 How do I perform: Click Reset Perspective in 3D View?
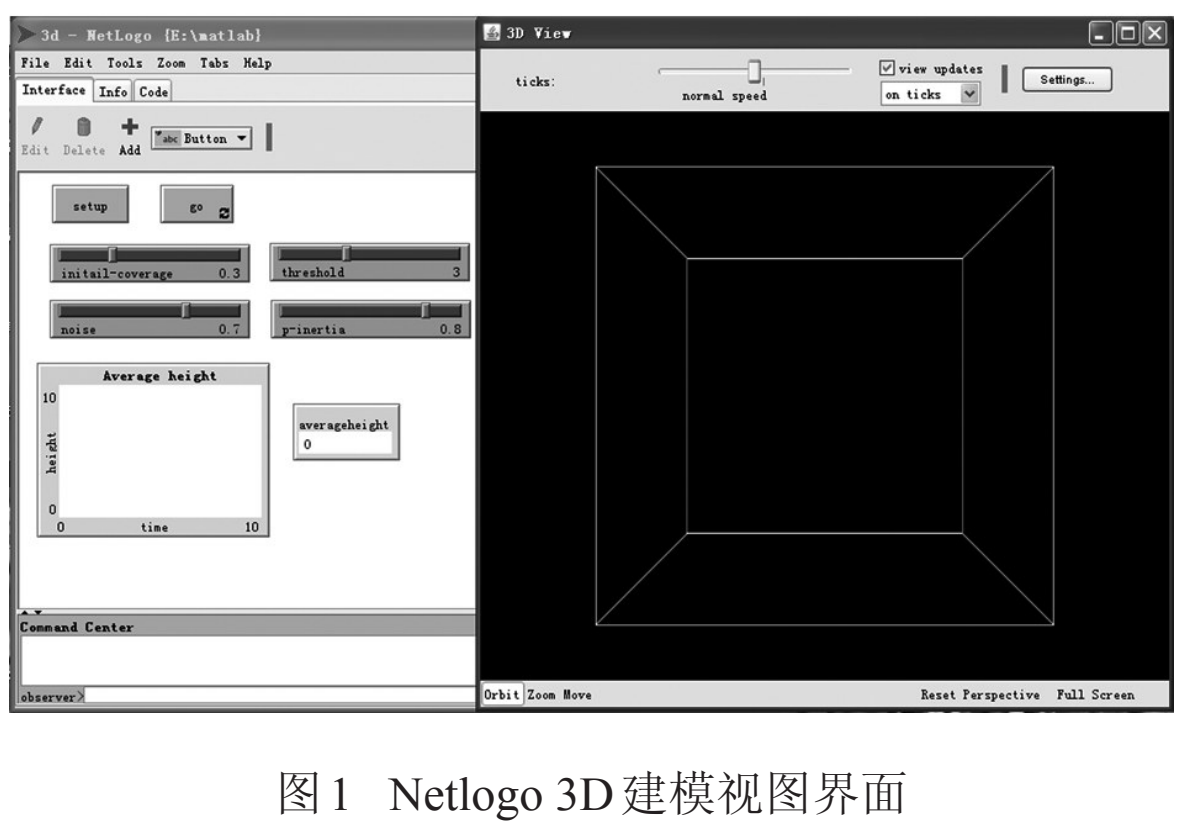980,694
